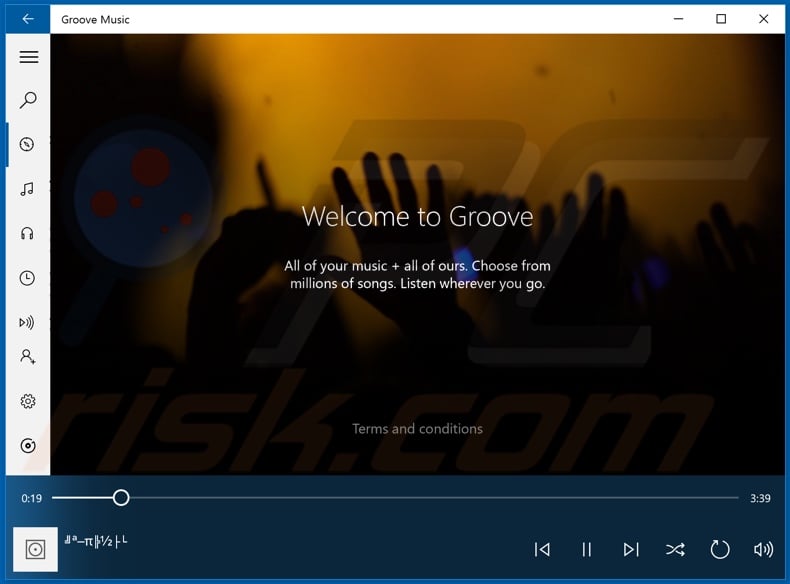Screen dimensions: 790x584
Task: Click the disc icon at sidebar bottom
Action: point(28,445)
